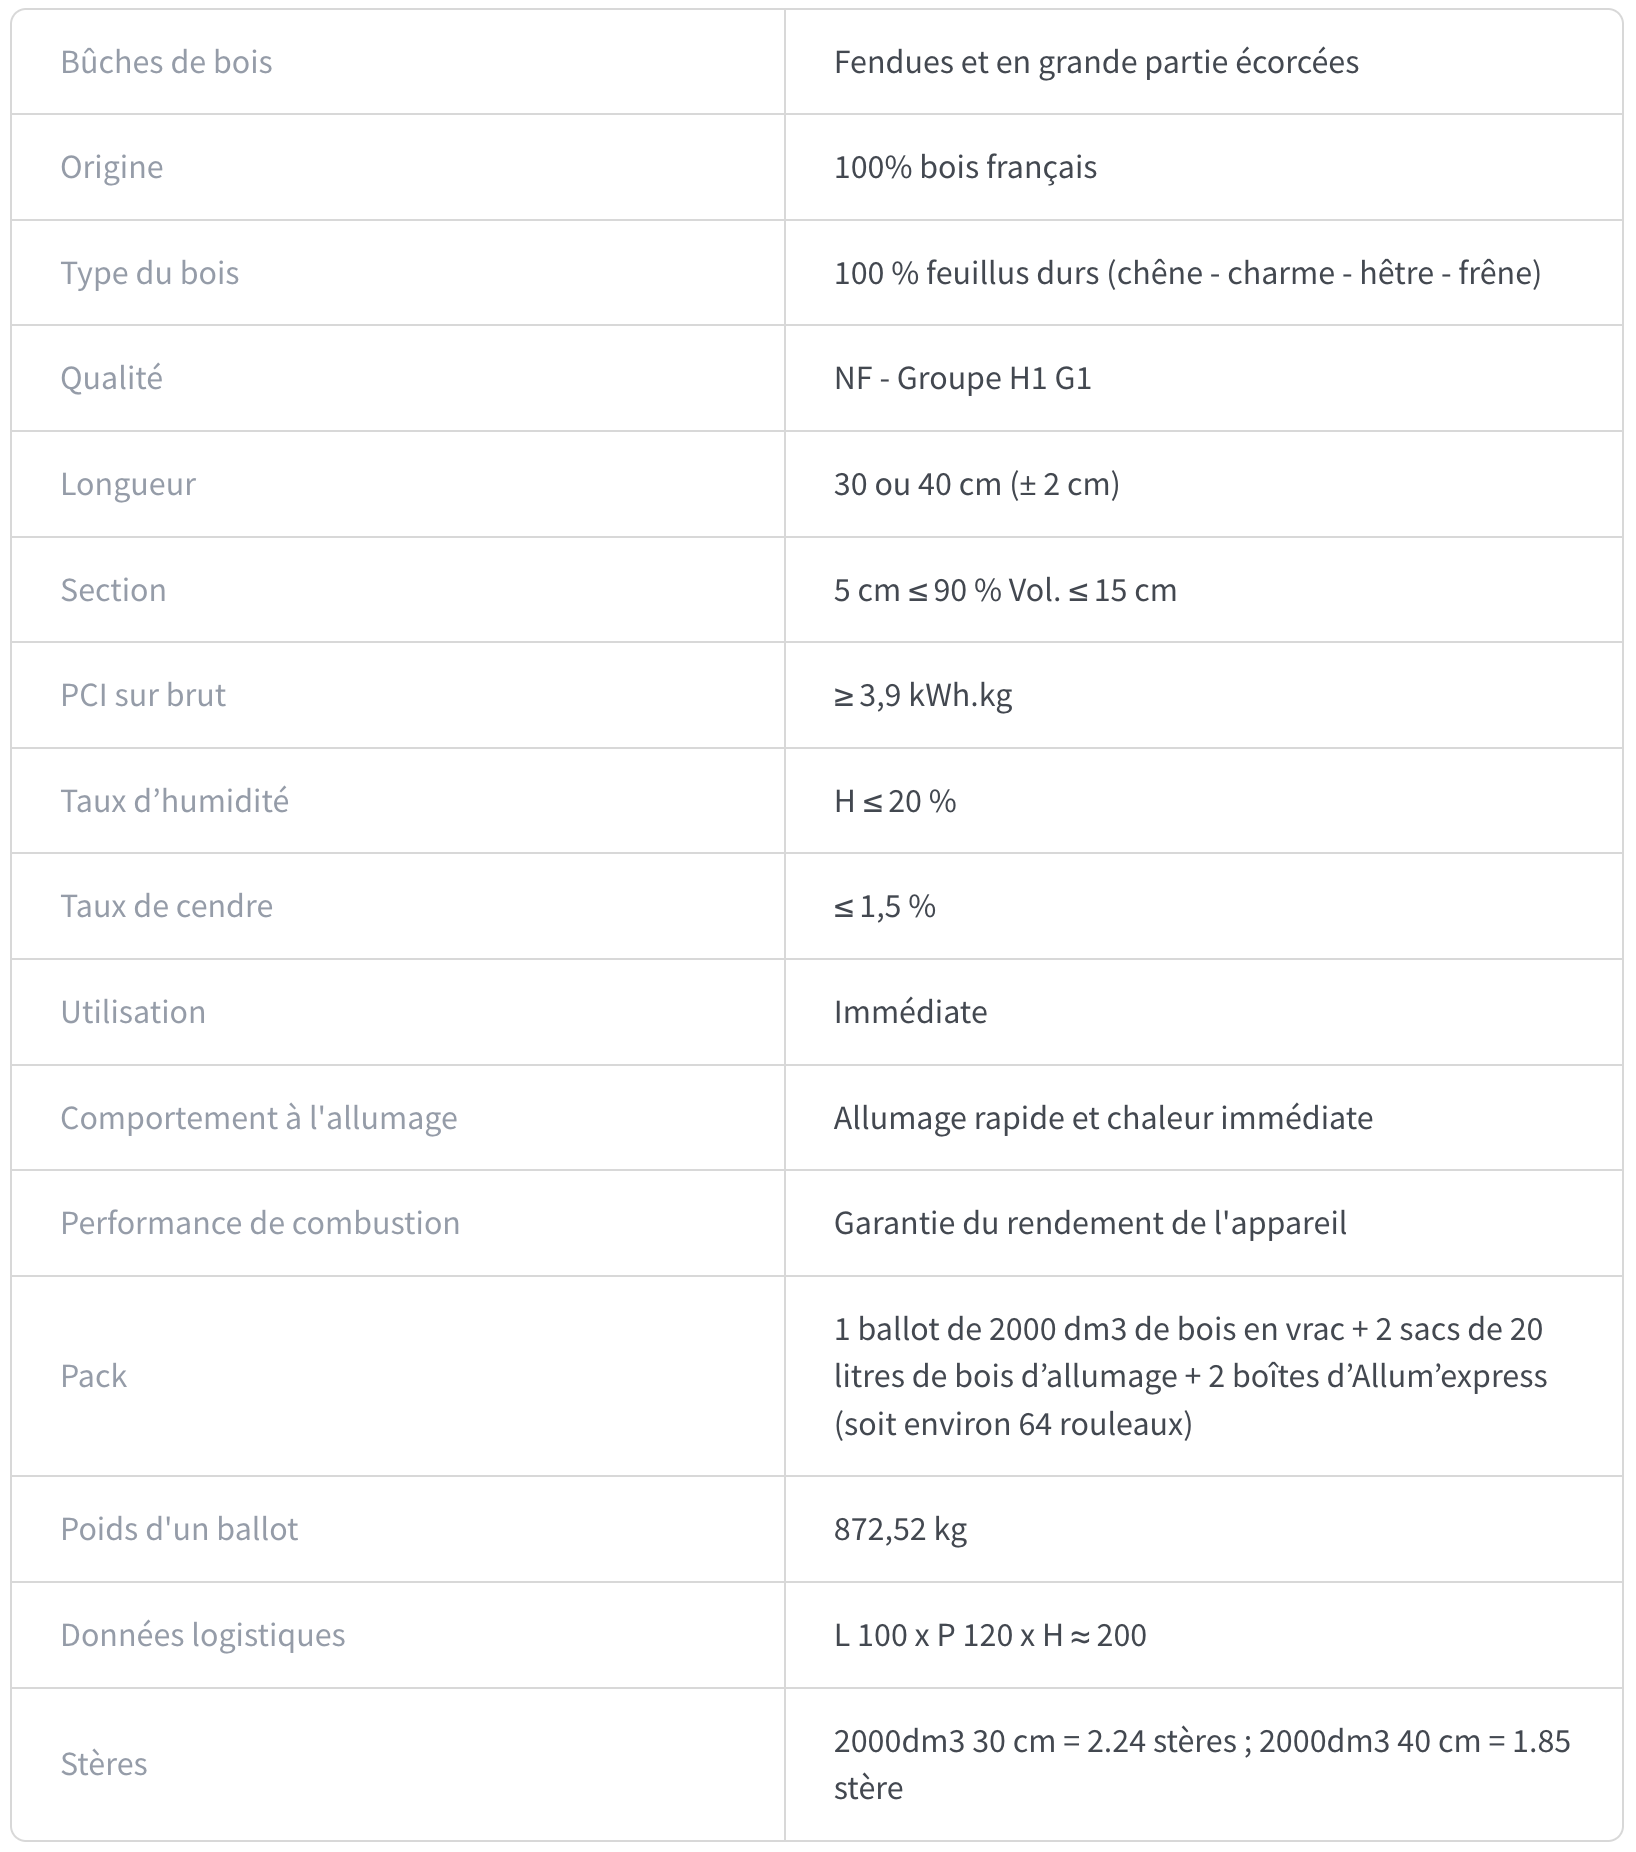Click the "Comportement à l'allumage" label

[x=258, y=1118]
